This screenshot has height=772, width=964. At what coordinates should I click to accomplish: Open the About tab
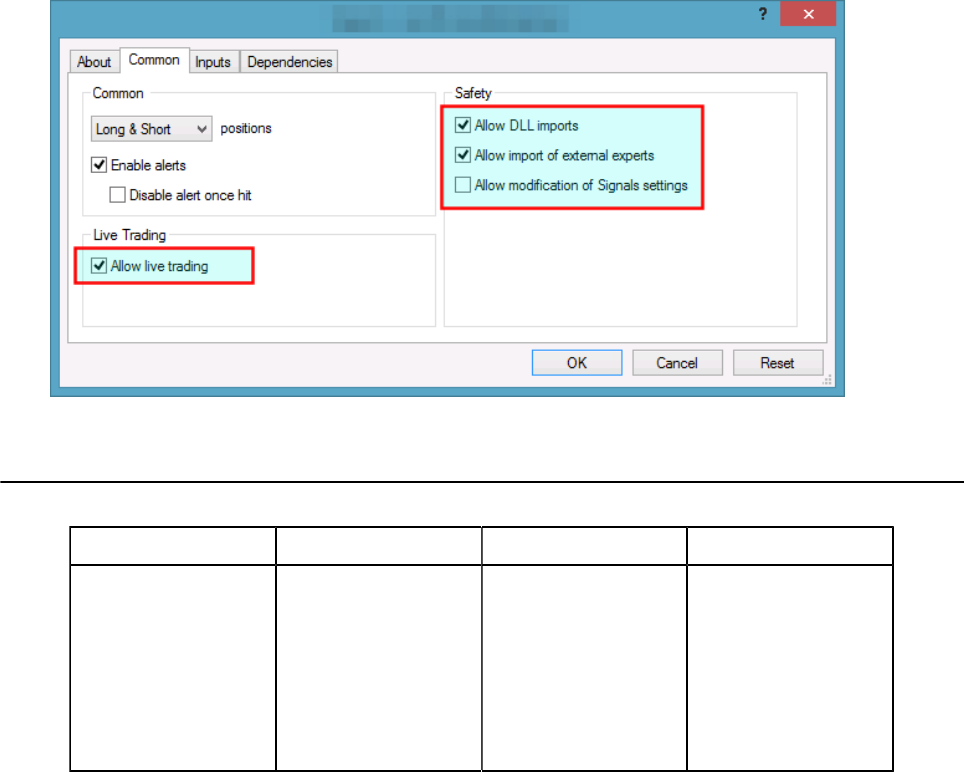(x=93, y=62)
